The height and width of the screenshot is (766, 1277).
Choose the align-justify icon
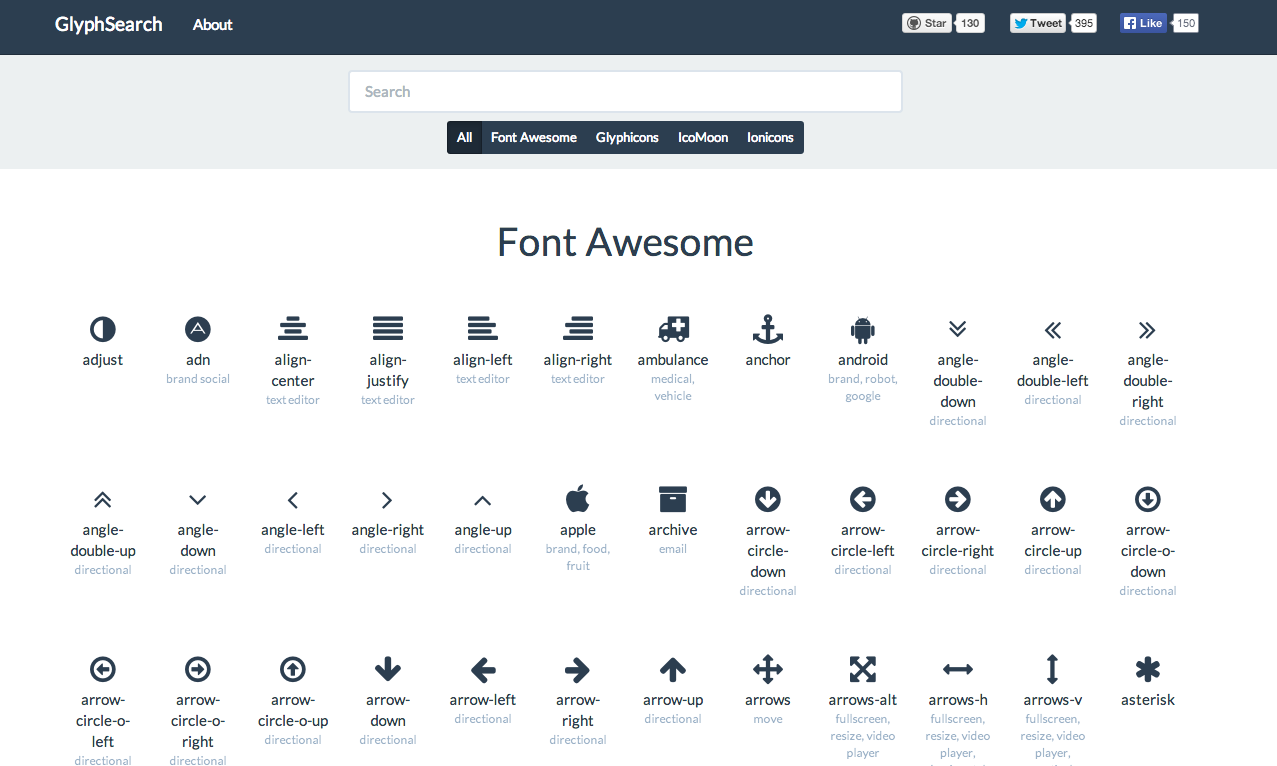tap(388, 329)
